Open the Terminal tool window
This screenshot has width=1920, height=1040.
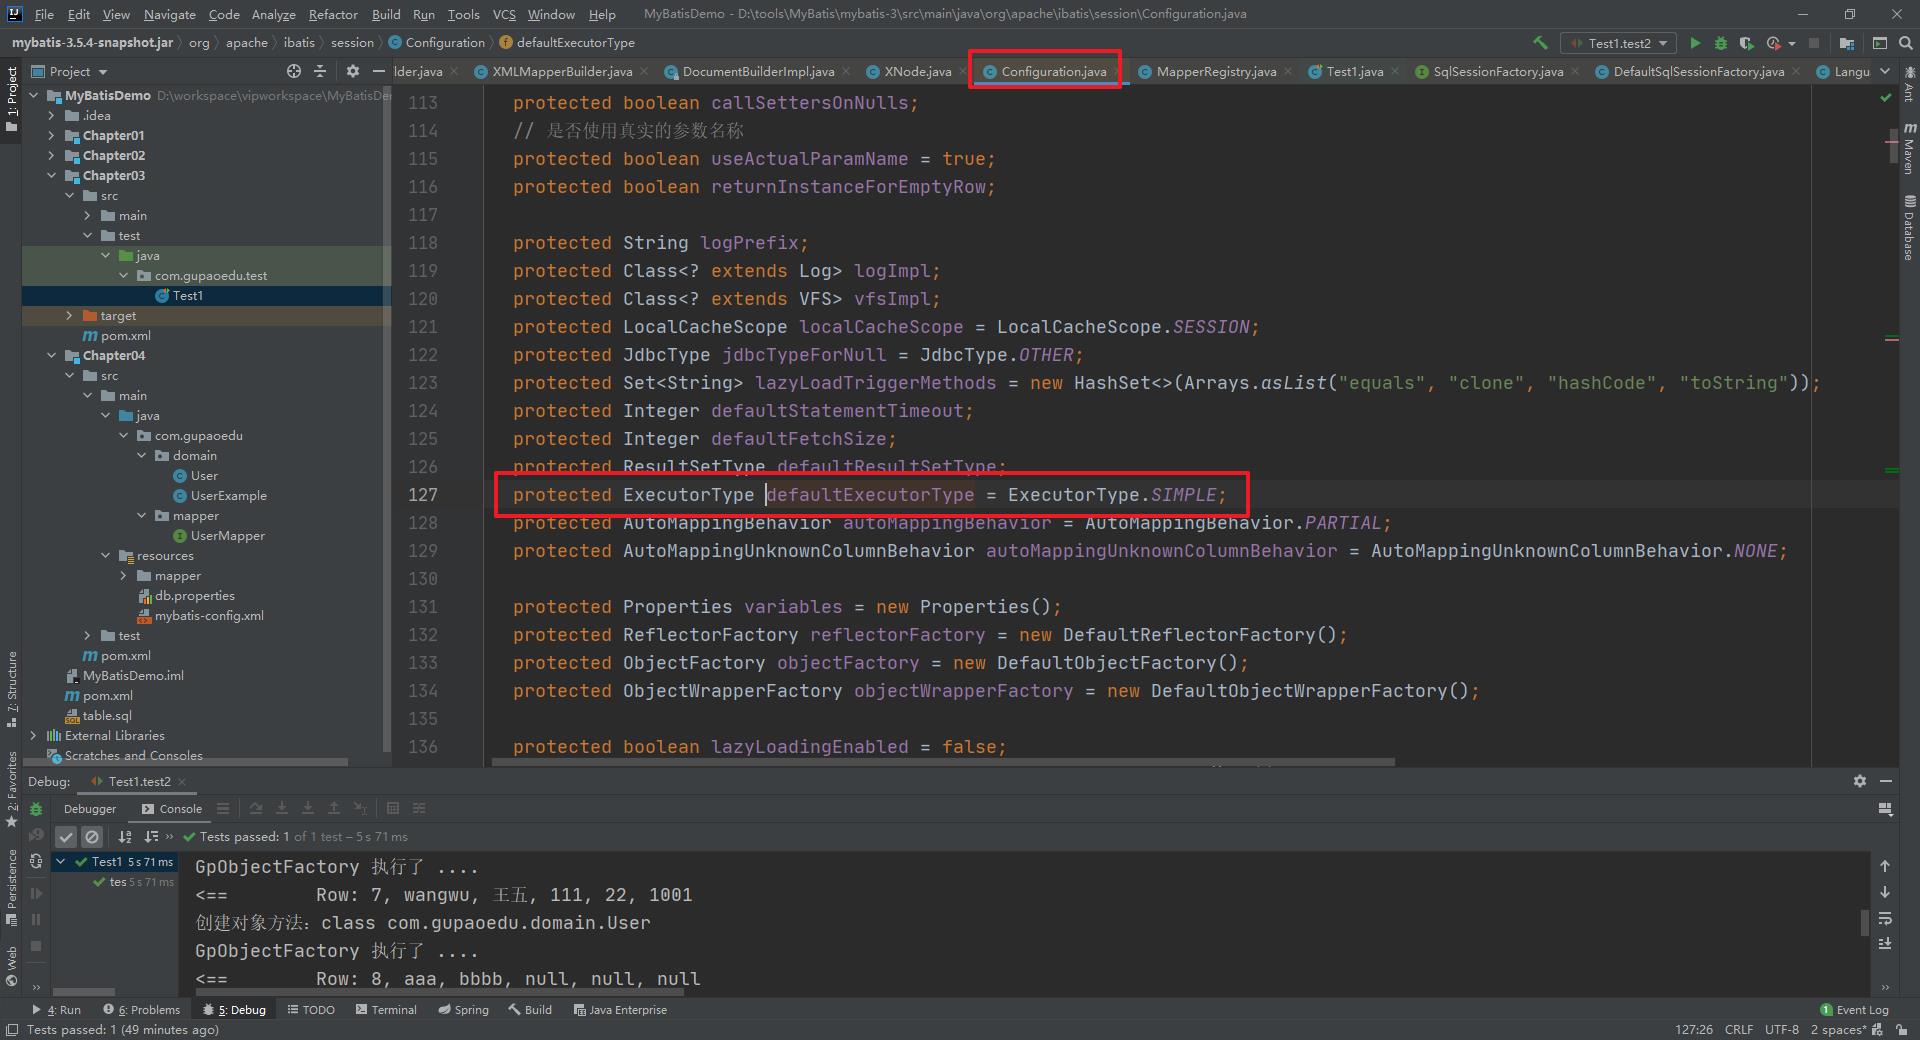386,1009
